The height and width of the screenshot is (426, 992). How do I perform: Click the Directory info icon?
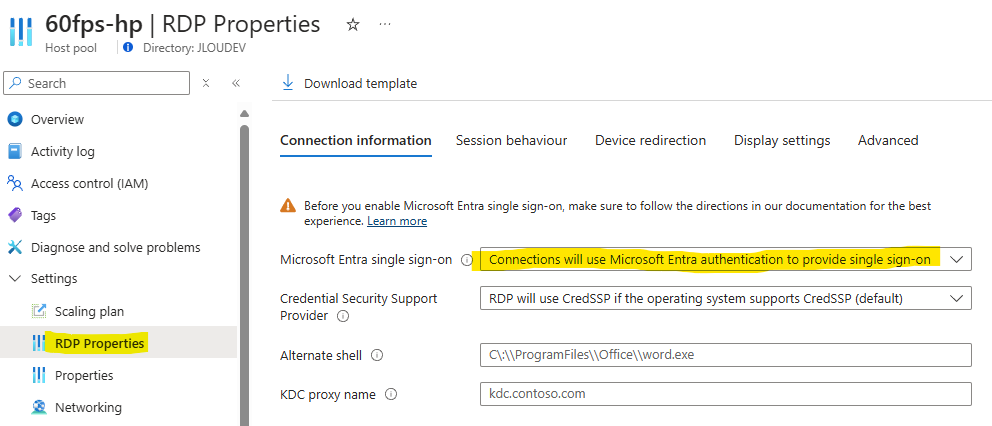point(128,47)
